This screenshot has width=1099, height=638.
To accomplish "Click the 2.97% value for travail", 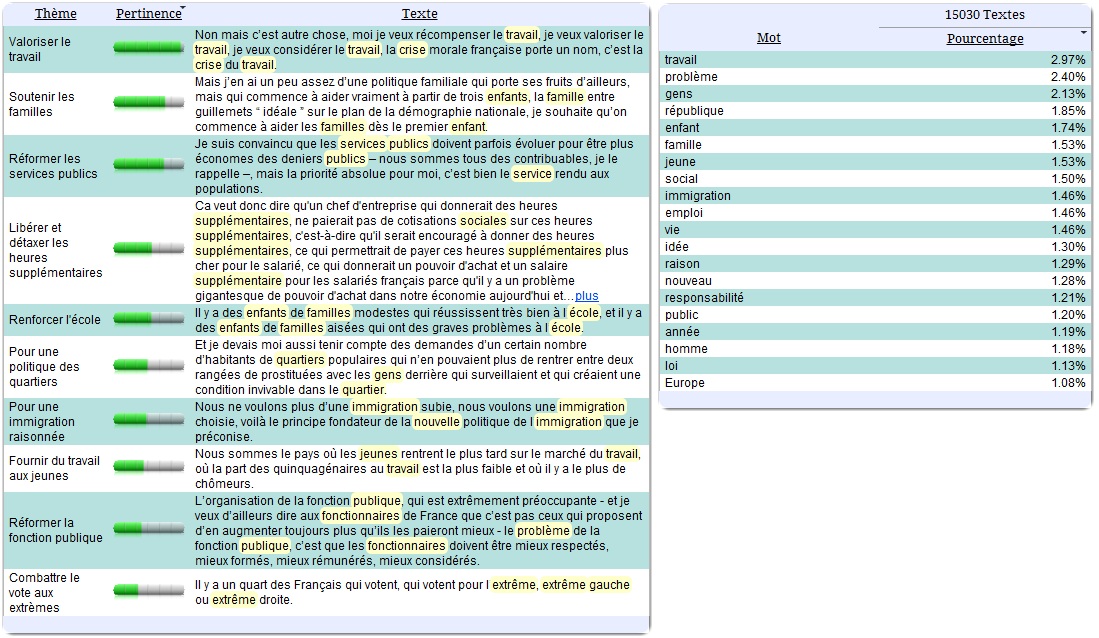I will click(x=1068, y=60).
